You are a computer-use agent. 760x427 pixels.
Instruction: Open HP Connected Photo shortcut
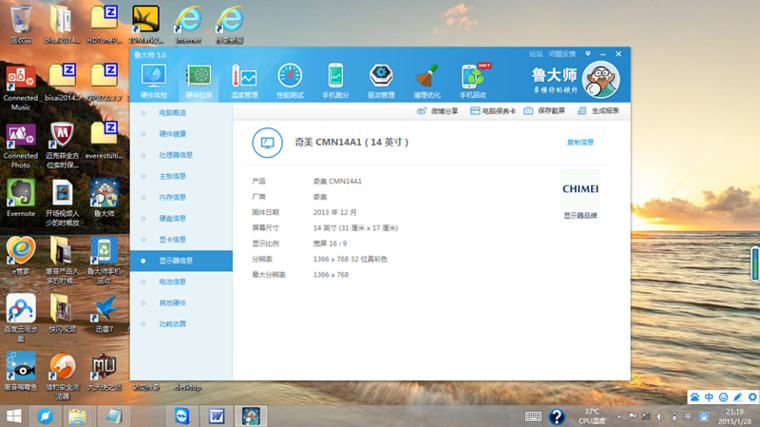[20, 145]
